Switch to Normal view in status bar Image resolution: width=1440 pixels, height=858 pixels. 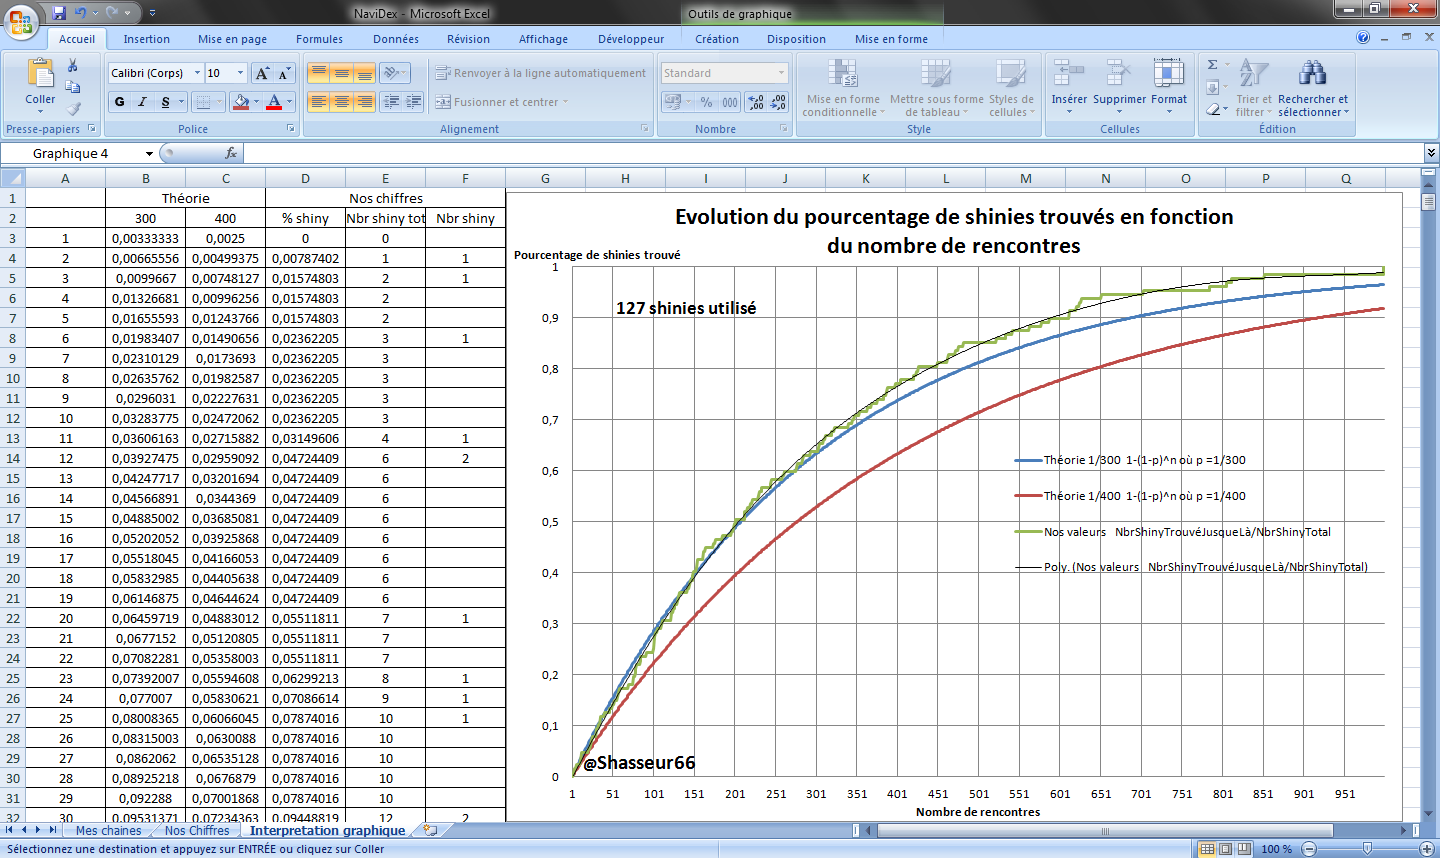[1208, 849]
